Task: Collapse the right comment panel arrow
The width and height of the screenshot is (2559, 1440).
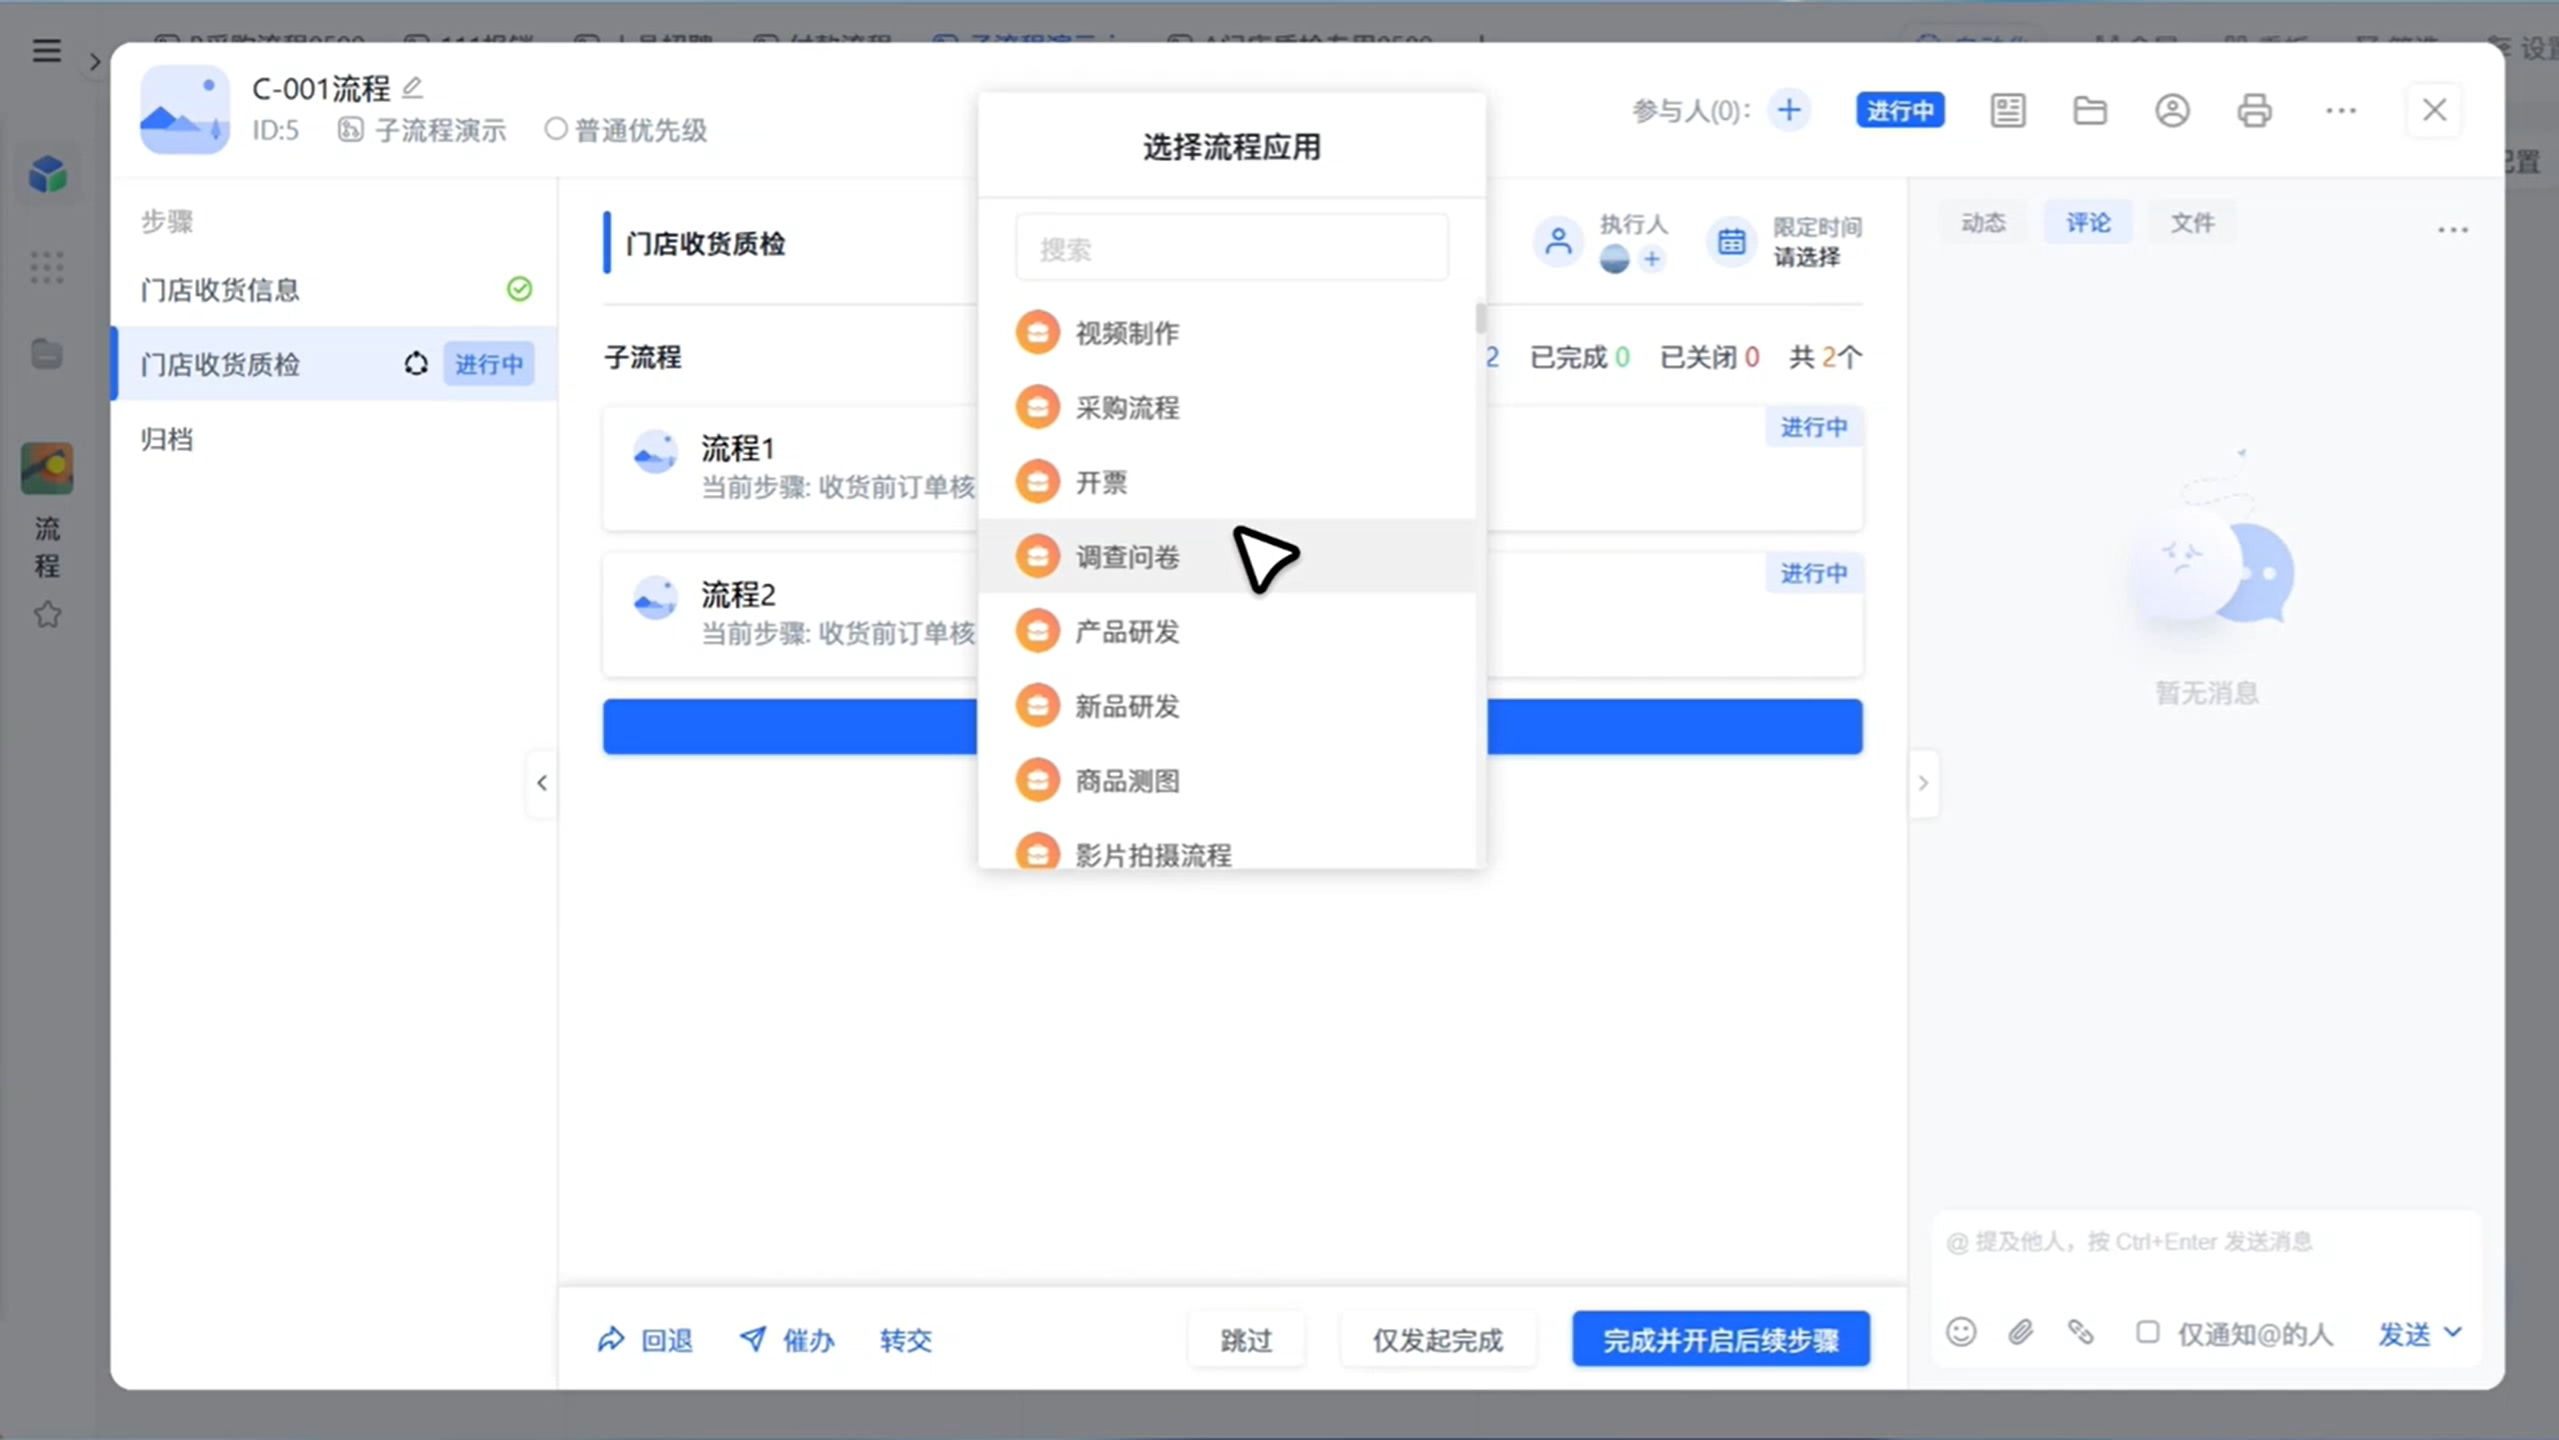Action: (x=1923, y=783)
